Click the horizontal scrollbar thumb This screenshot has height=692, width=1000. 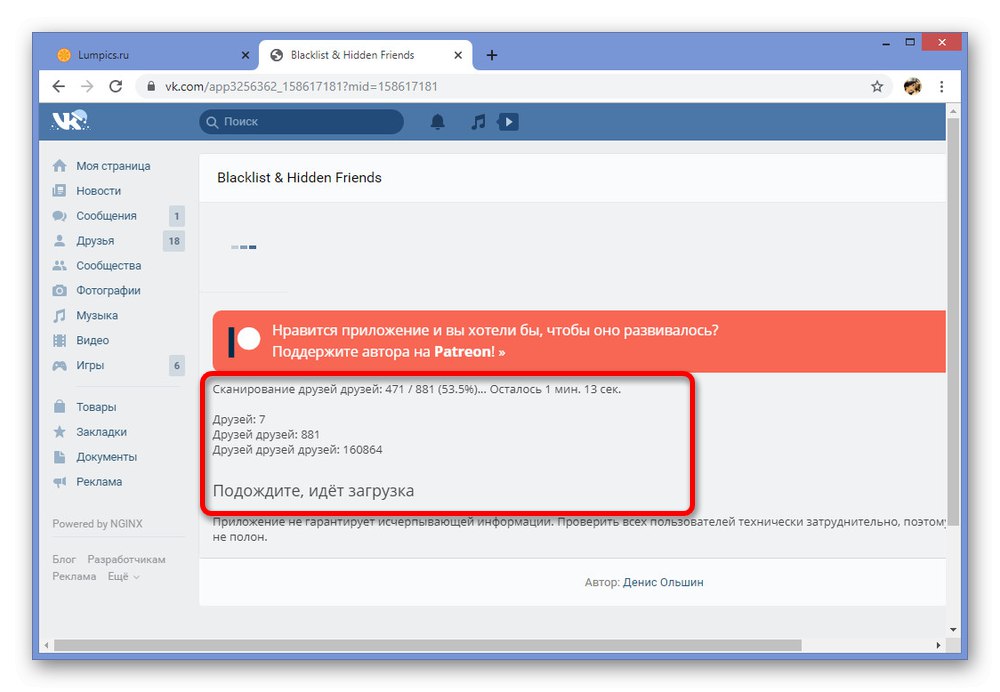[428, 645]
